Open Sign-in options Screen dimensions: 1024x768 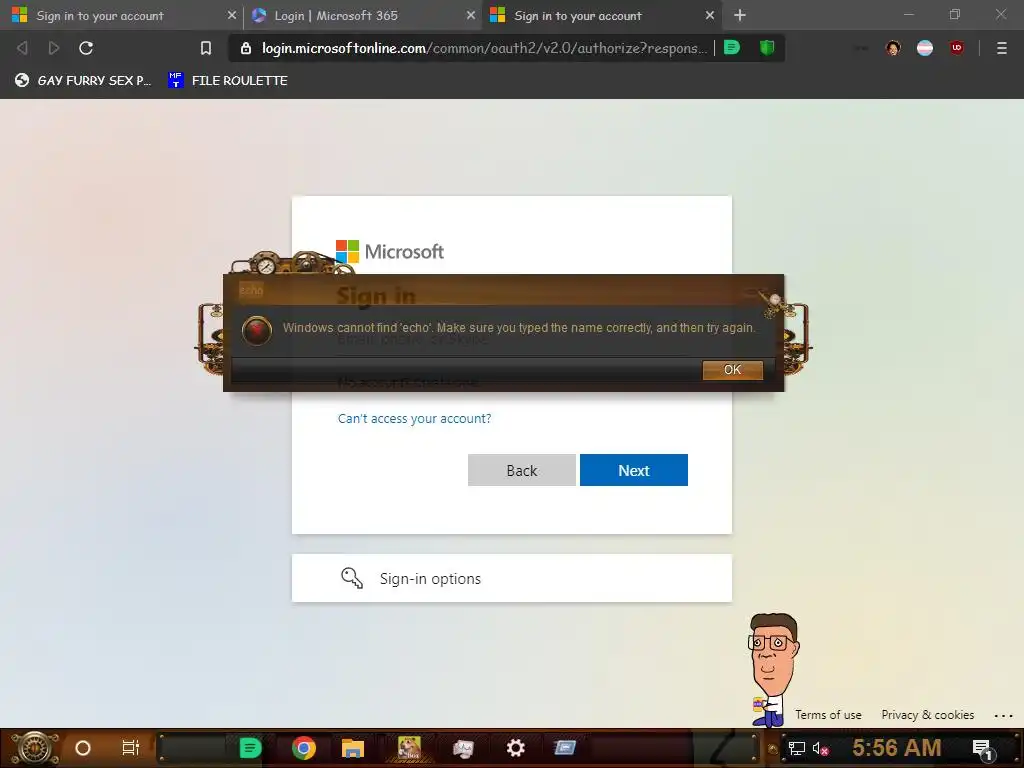coord(511,578)
